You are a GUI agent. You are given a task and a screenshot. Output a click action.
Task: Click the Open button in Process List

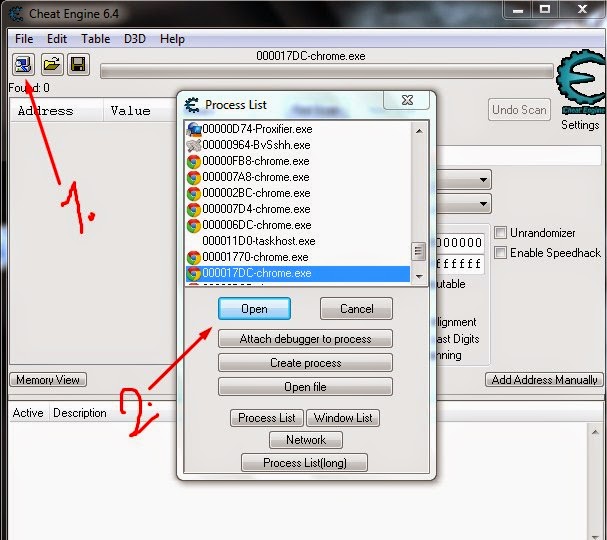[x=254, y=309]
